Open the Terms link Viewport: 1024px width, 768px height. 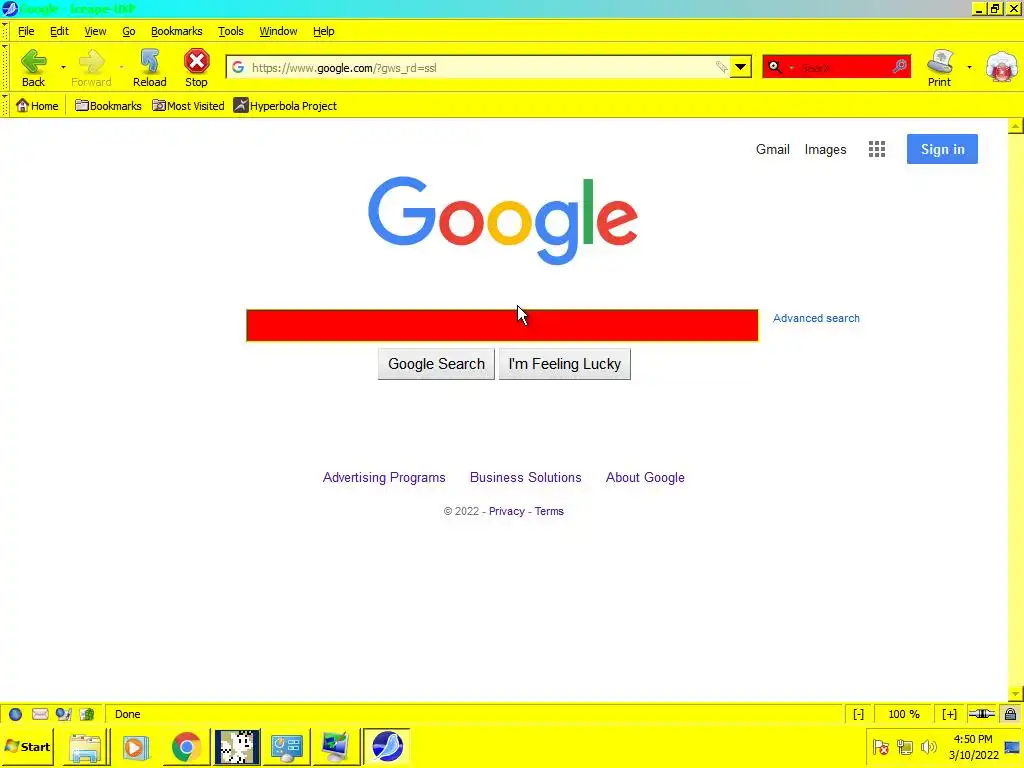pyautogui.click(x=549, y=511)
